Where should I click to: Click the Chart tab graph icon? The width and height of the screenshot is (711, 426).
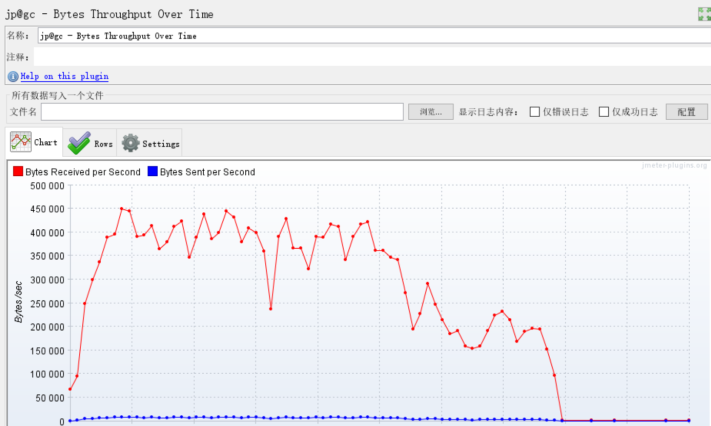pos(21,142)
